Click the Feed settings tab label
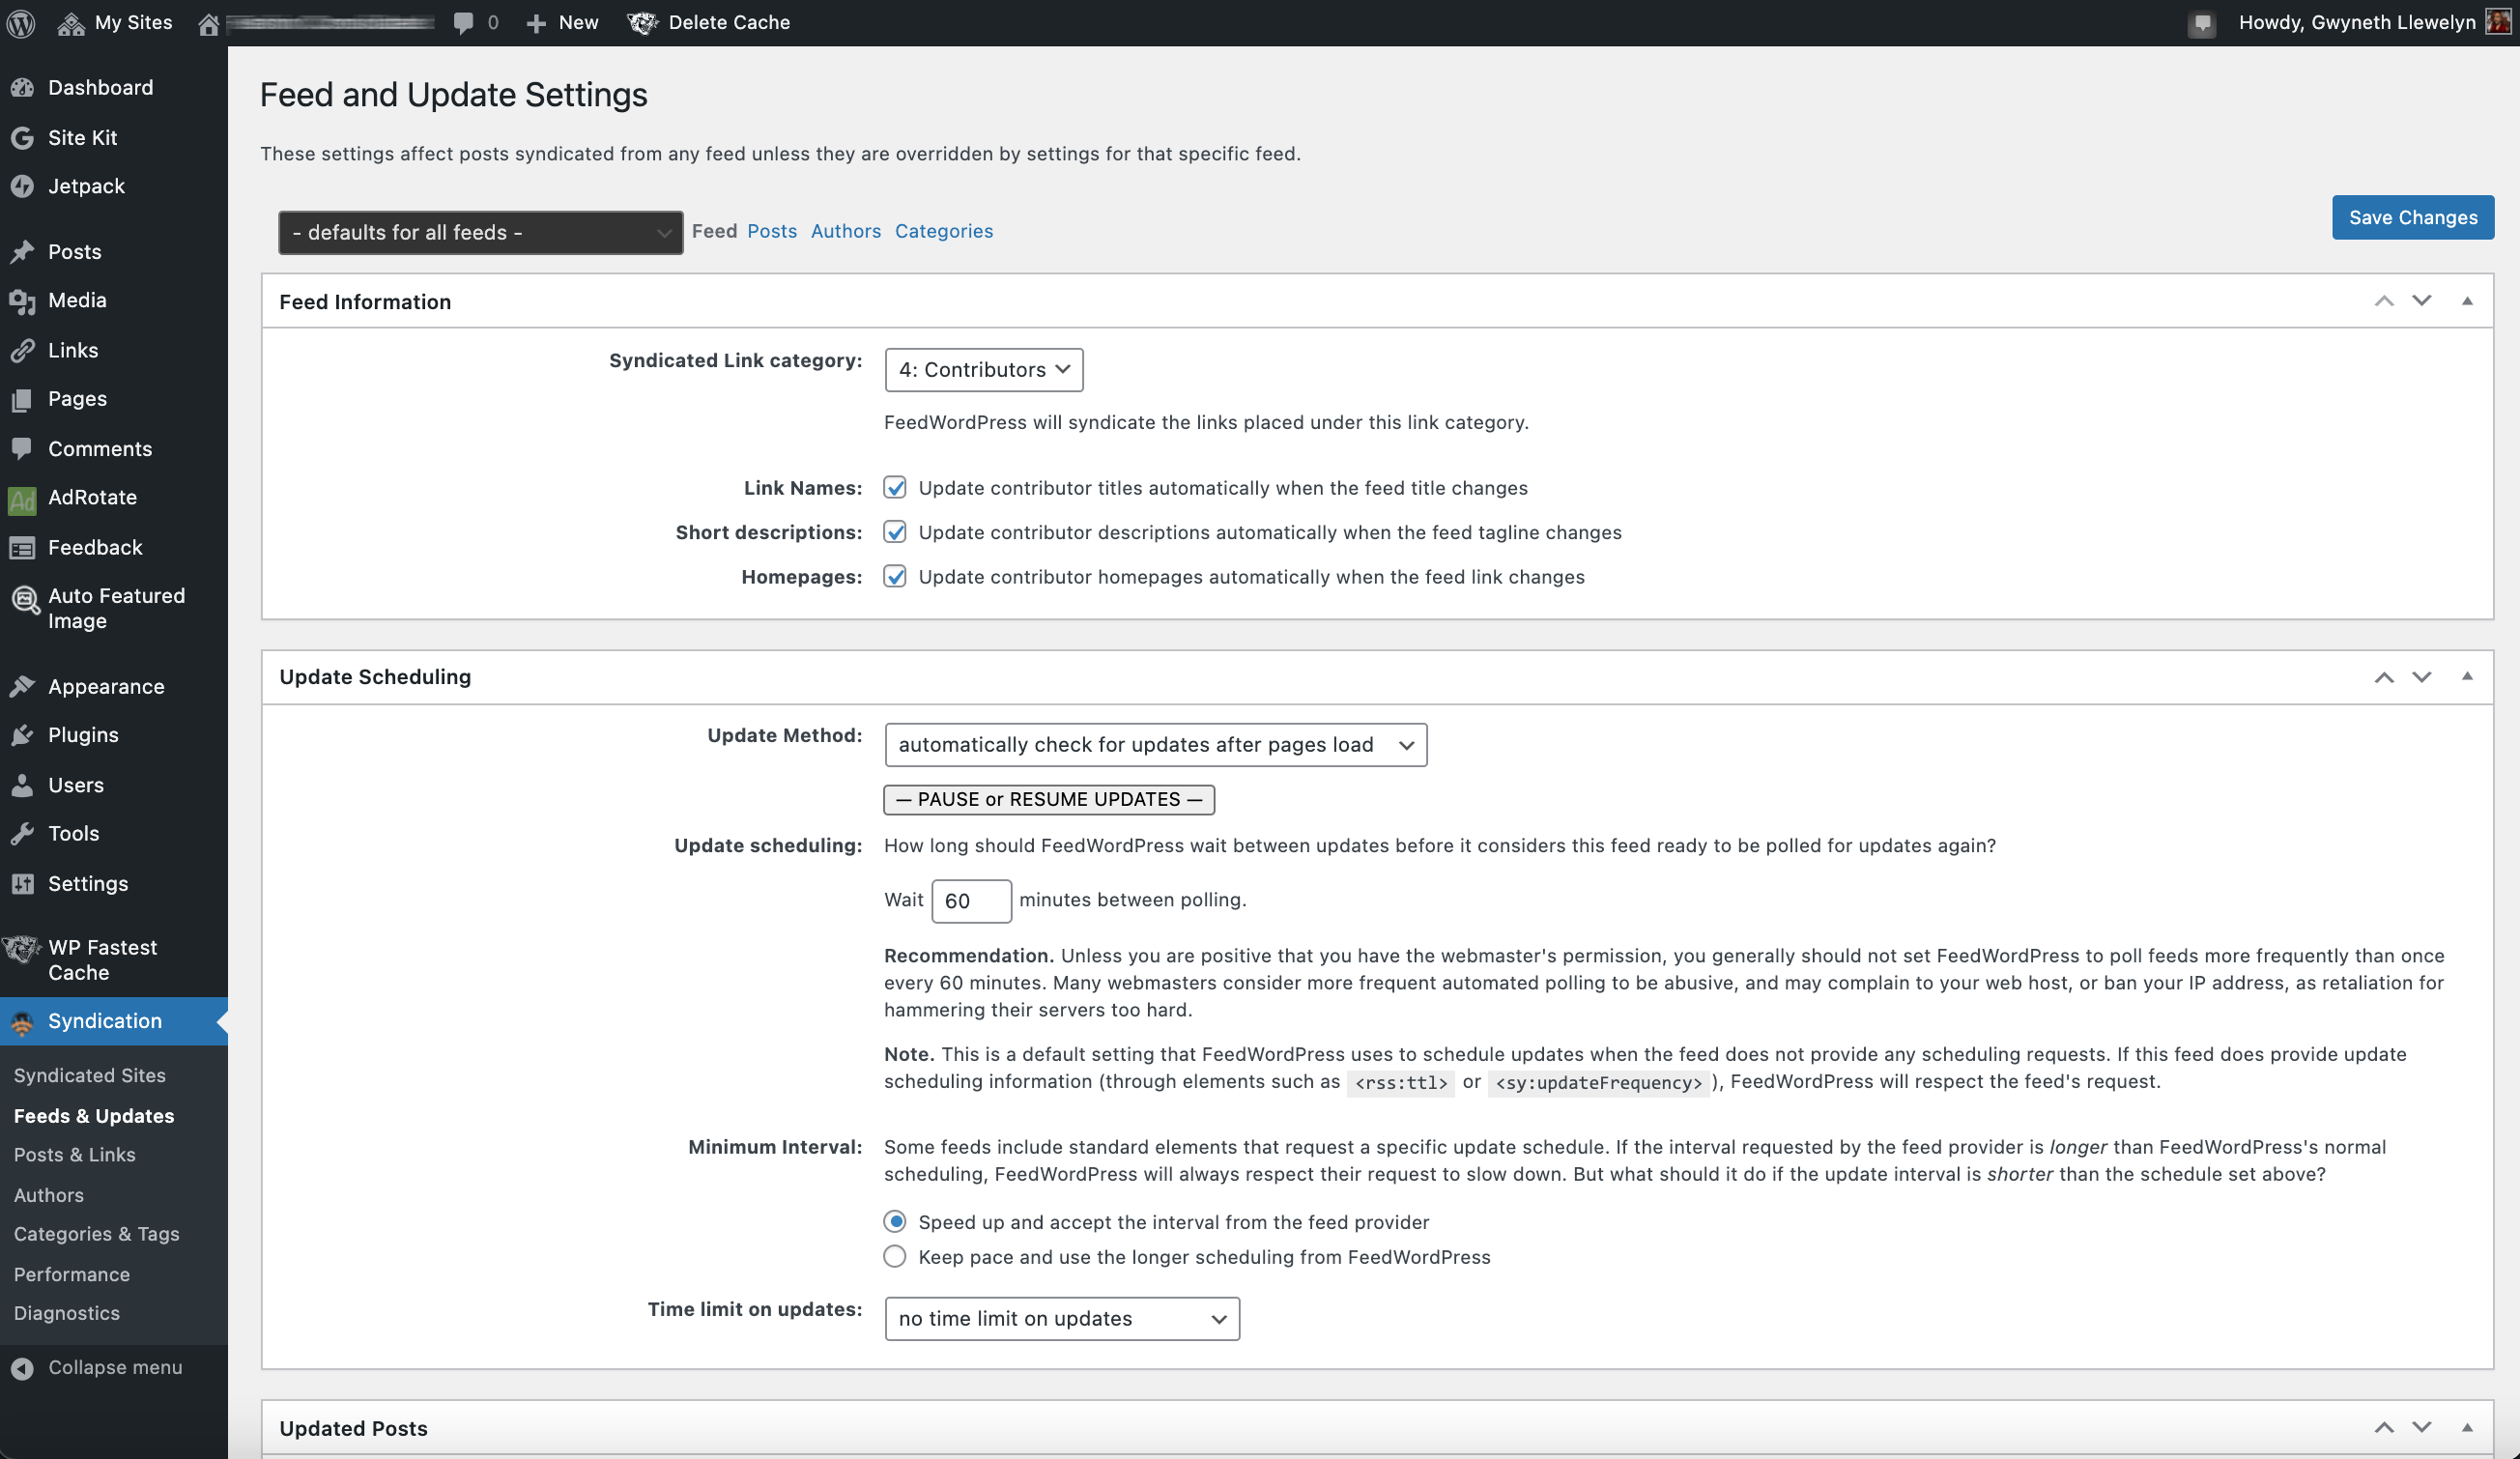 tap(714, 231)
